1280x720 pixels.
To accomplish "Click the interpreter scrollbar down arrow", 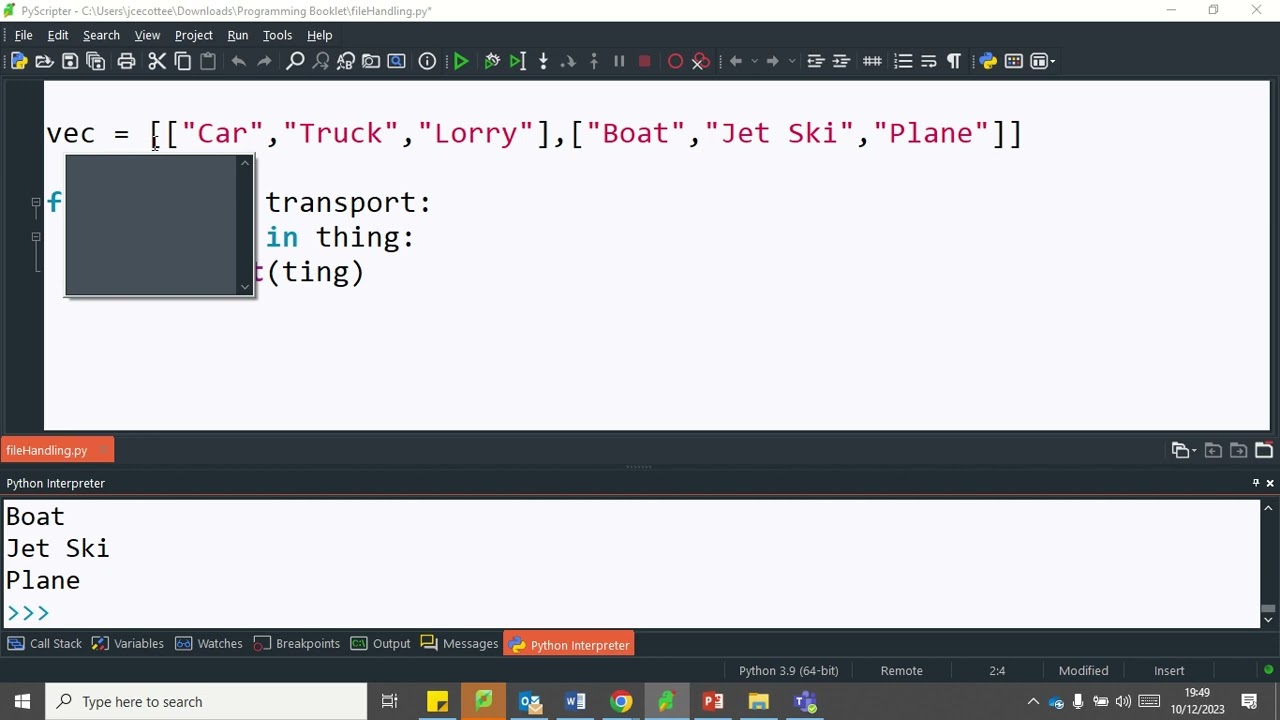I will point(1268,619).
